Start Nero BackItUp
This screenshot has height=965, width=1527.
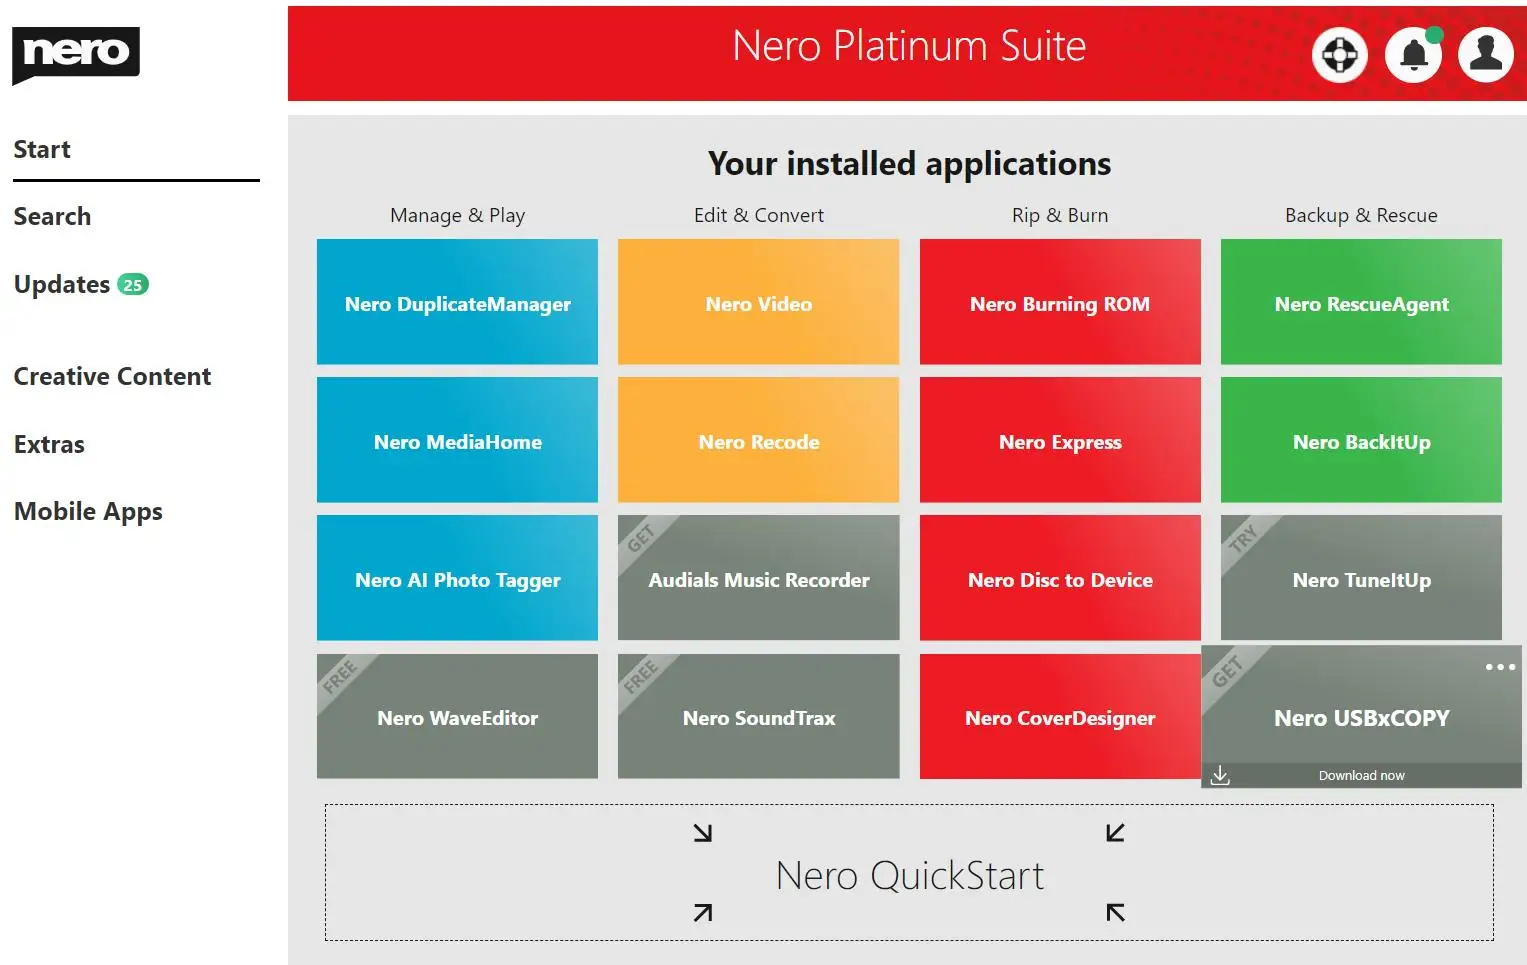pos(1361,440)
